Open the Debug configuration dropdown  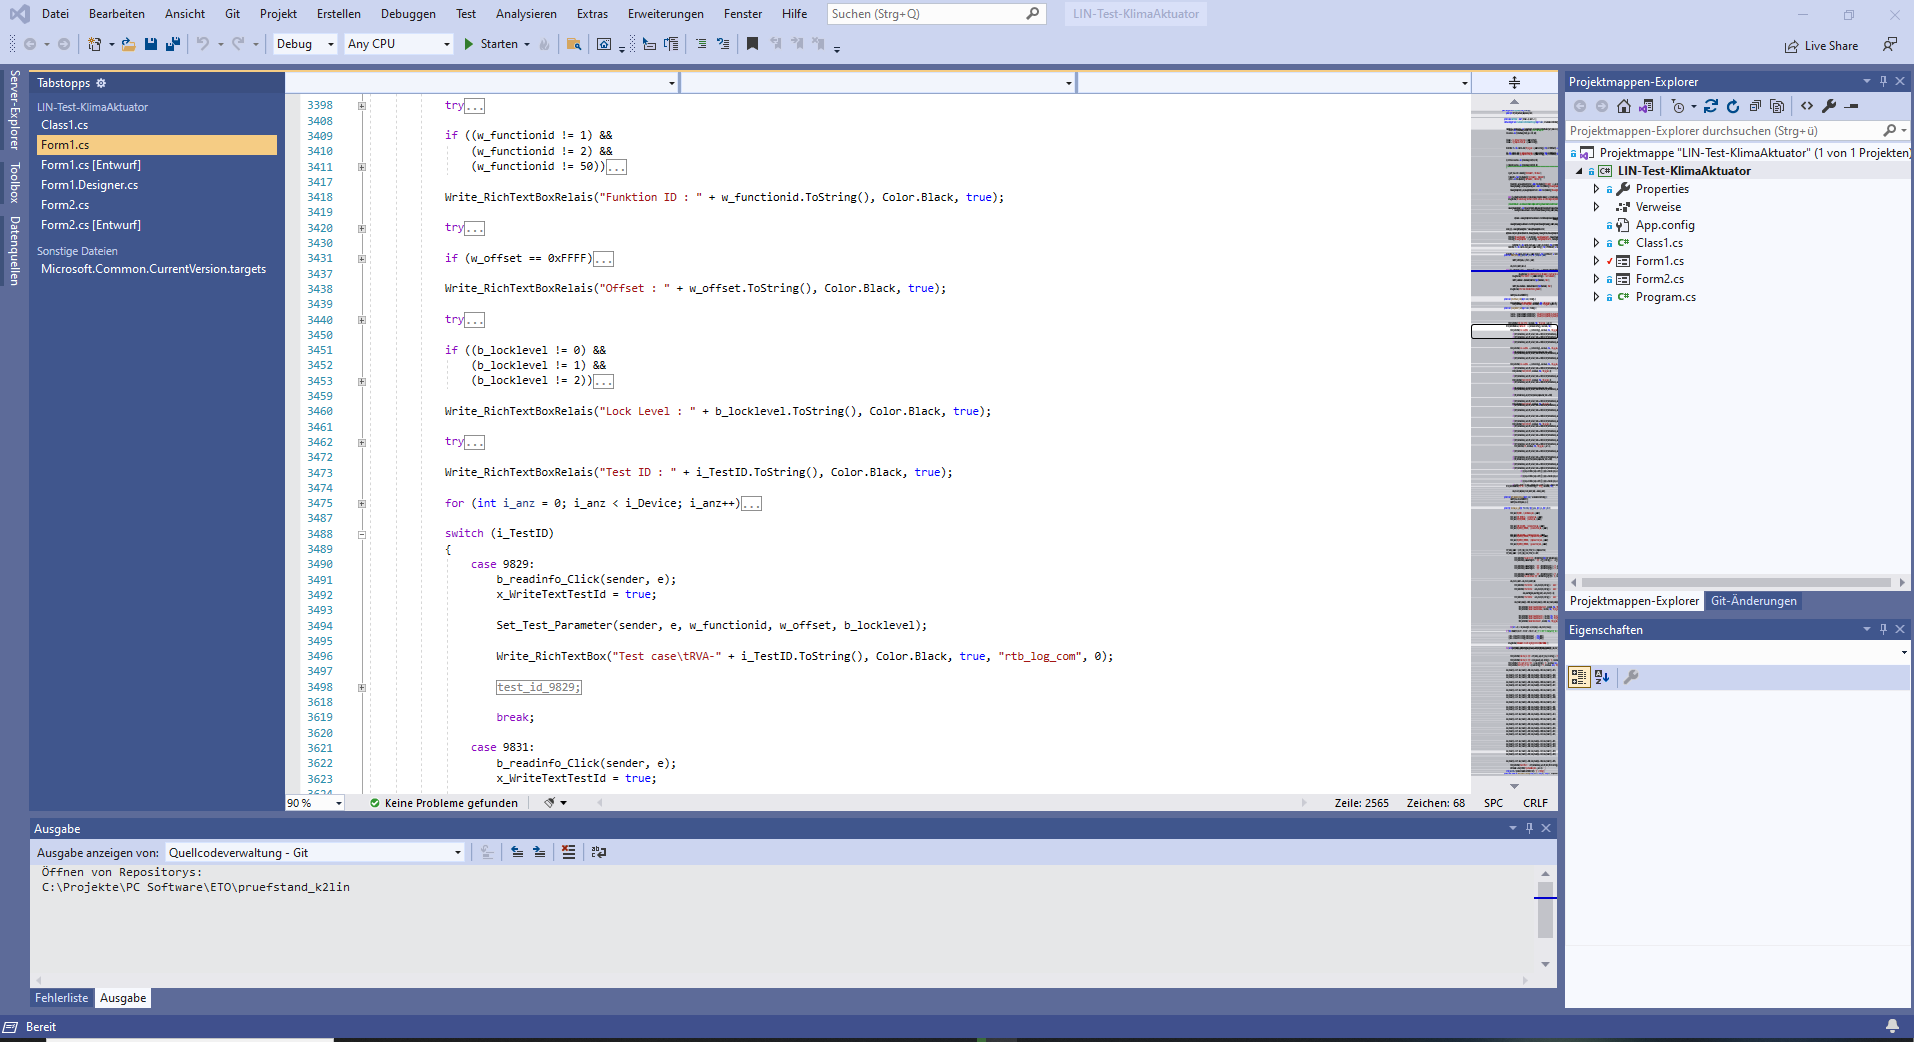coord(305,44)
